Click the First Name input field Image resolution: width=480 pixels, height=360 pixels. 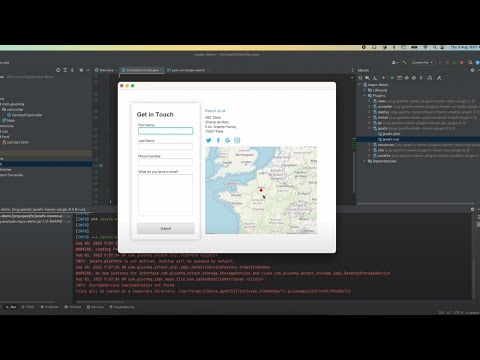[165, 131]
